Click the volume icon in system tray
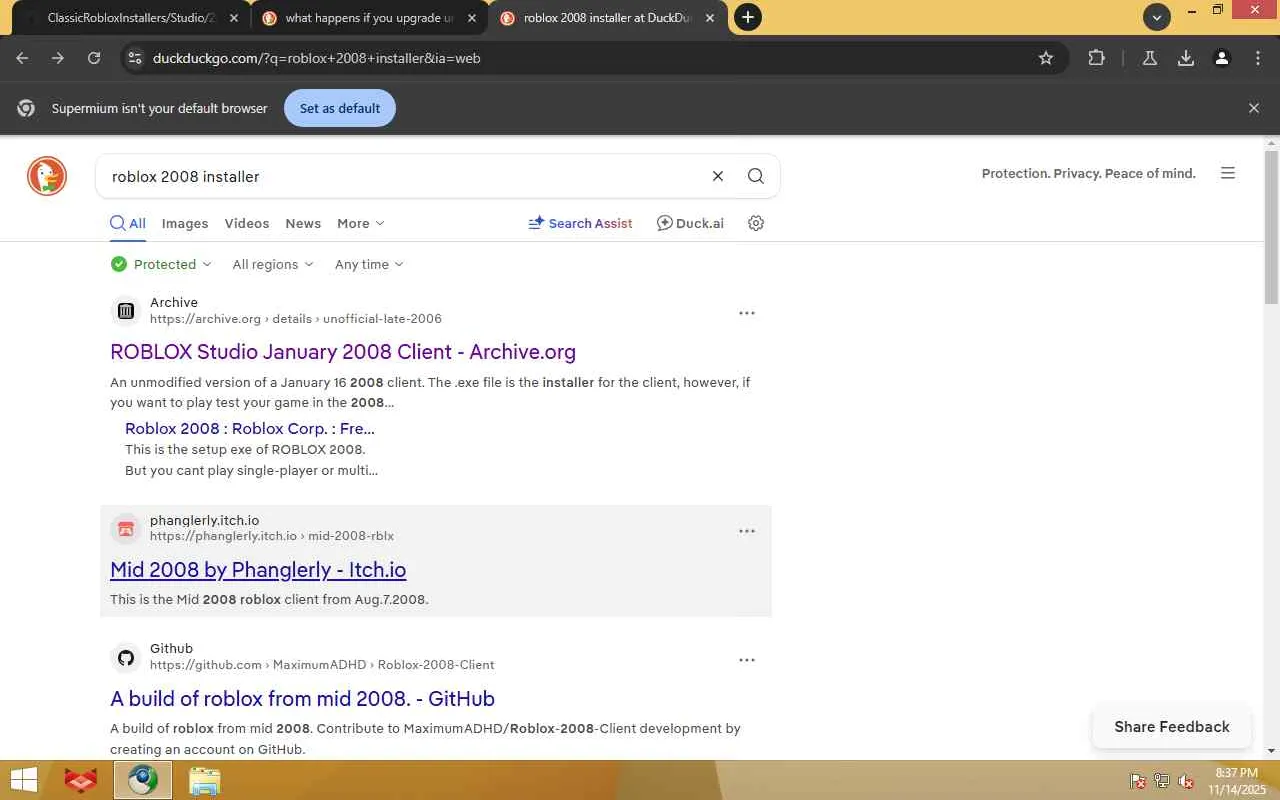This screenshot has height=800, width=1280. pos(1186,781)
